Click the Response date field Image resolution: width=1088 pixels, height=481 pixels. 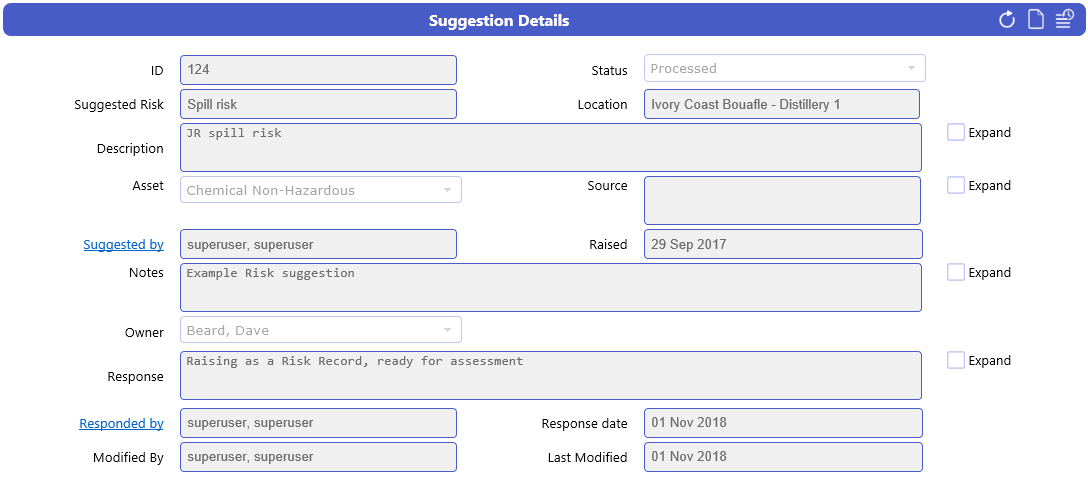[783, 423]
